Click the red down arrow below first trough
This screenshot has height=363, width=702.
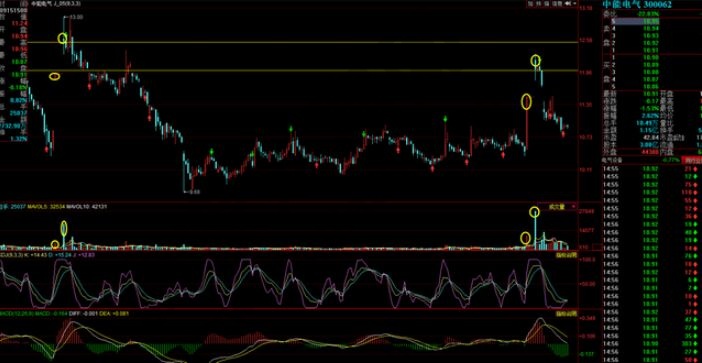click(47, 149)
